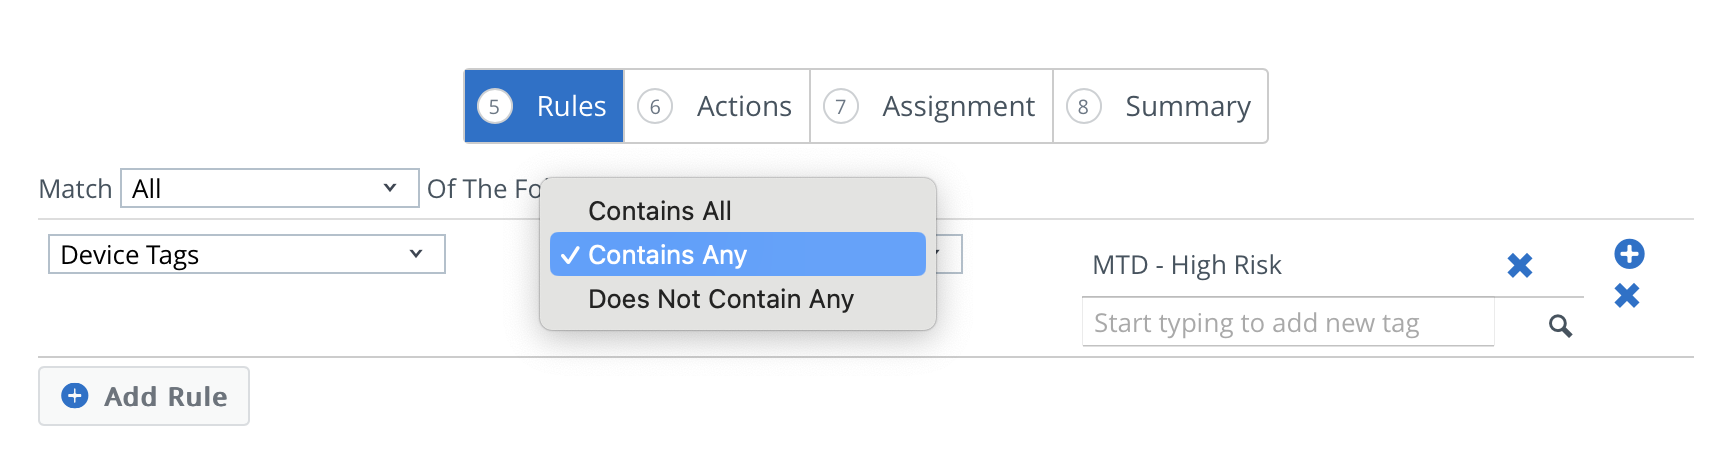Click the step 6 number circle

655,106
